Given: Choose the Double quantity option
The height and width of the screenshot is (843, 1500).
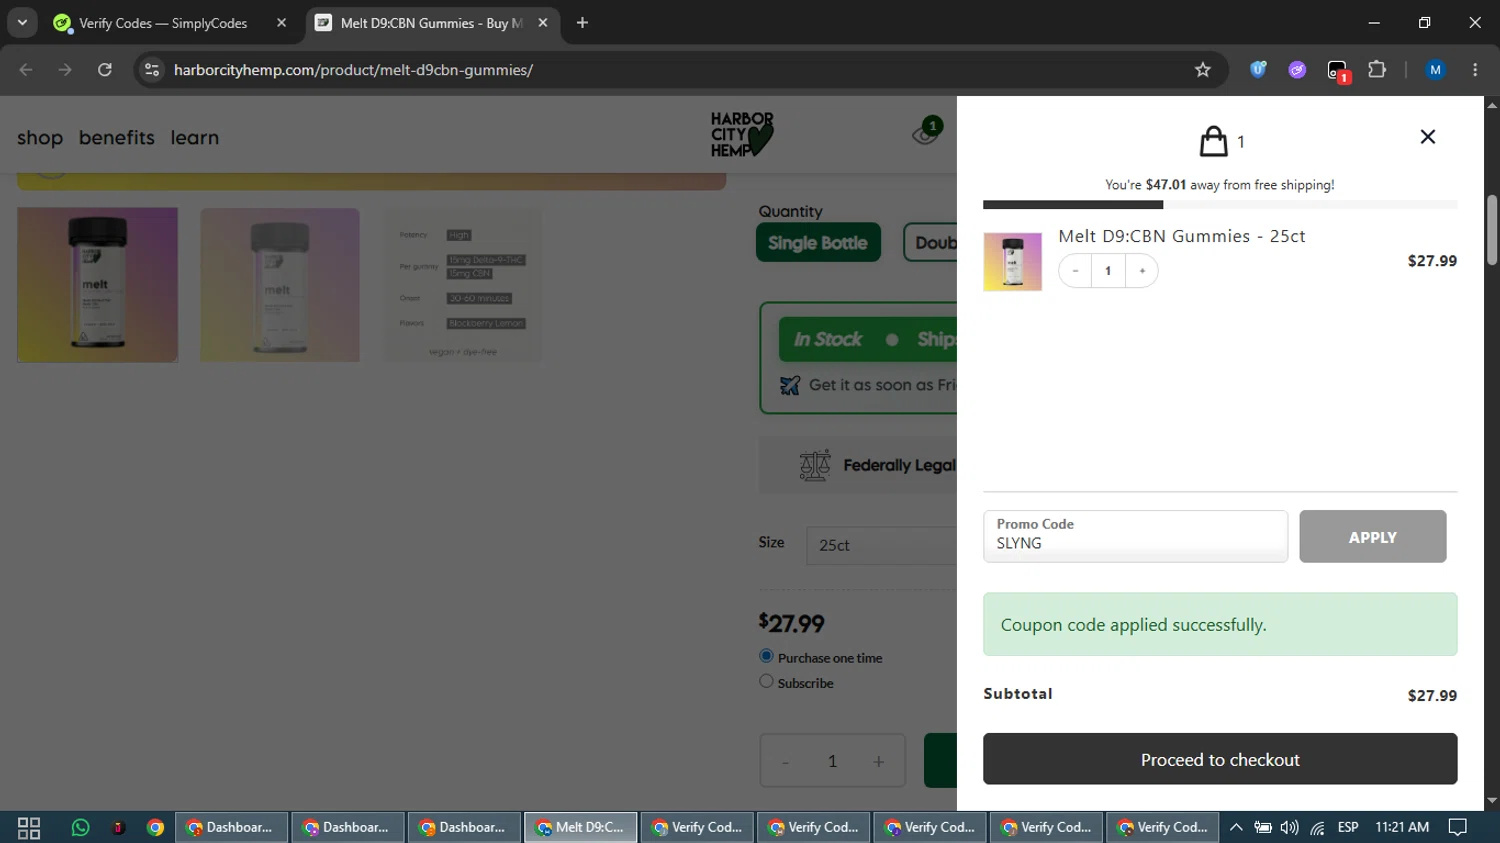Looking at the screenshot, I should click(930, 243).
